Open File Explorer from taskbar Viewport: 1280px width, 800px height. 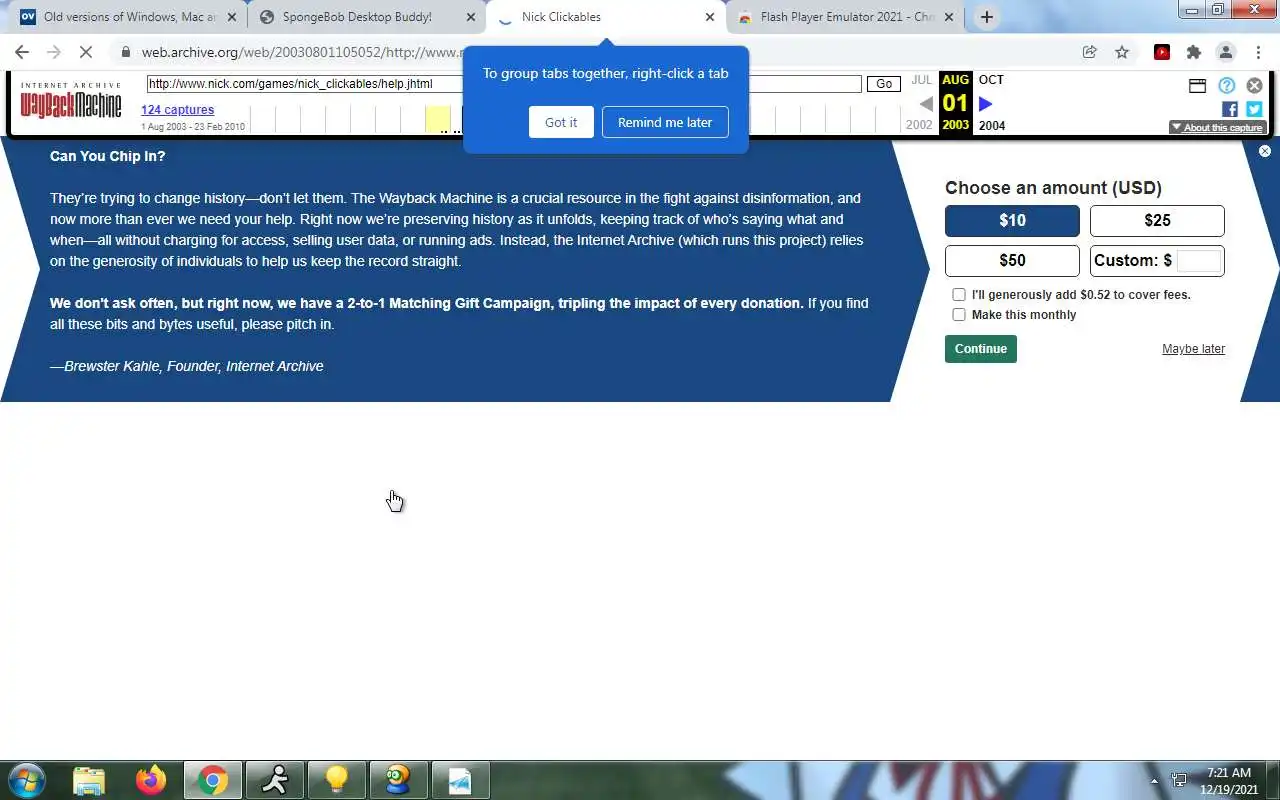(x=89, y=780)
